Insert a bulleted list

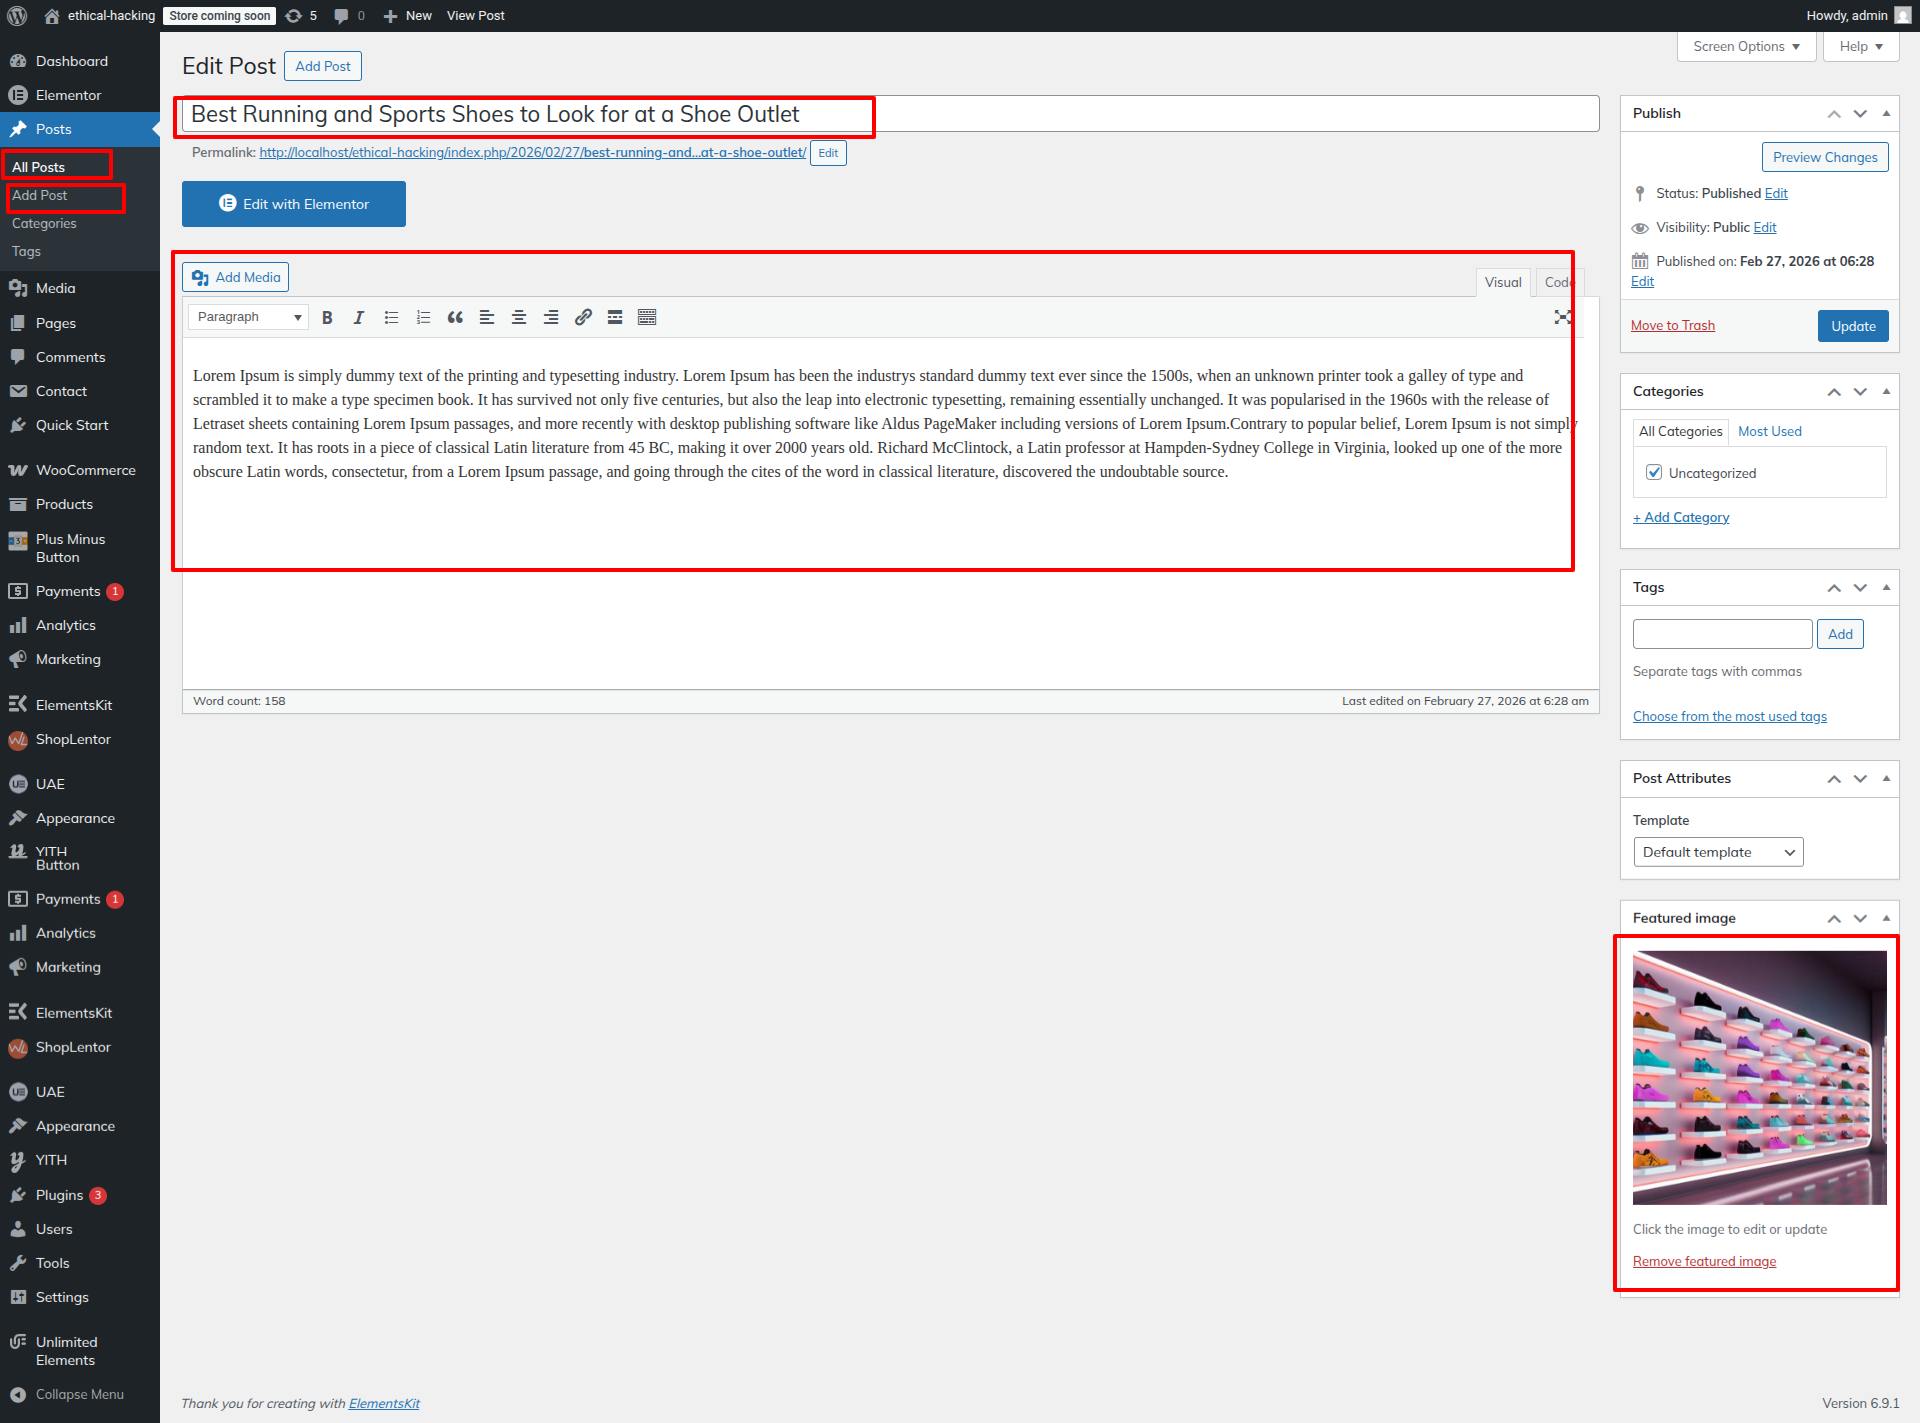tap(391, 317)
